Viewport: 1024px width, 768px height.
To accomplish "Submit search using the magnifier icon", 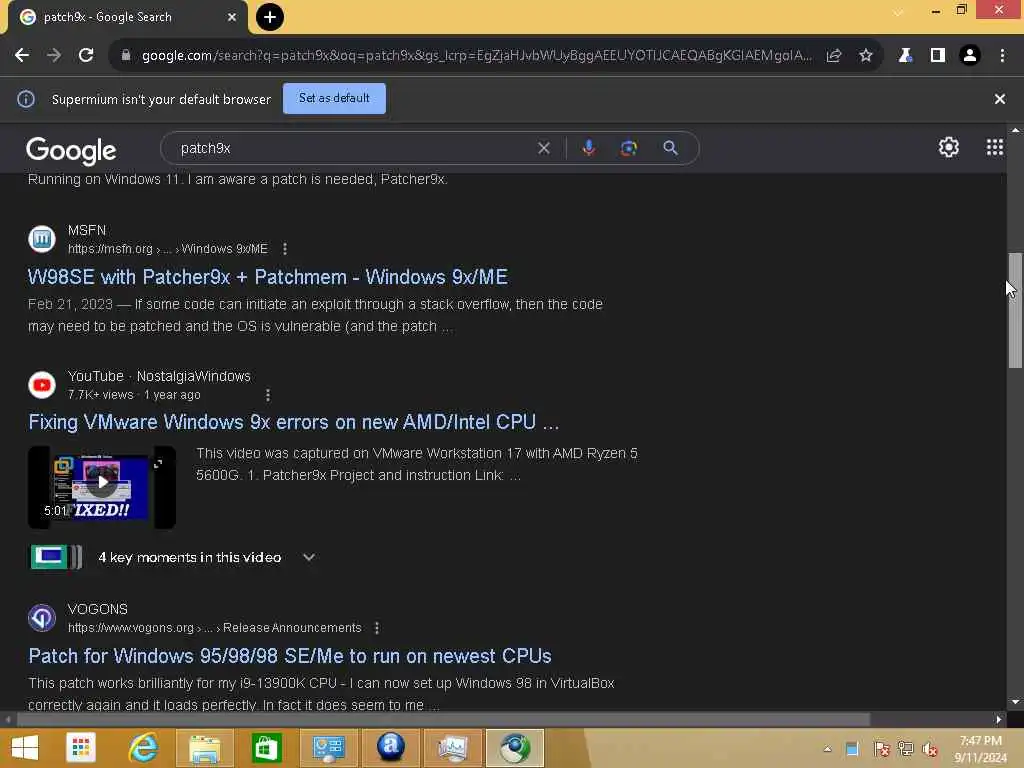I will pyautogui.click(x=671, y=148).
